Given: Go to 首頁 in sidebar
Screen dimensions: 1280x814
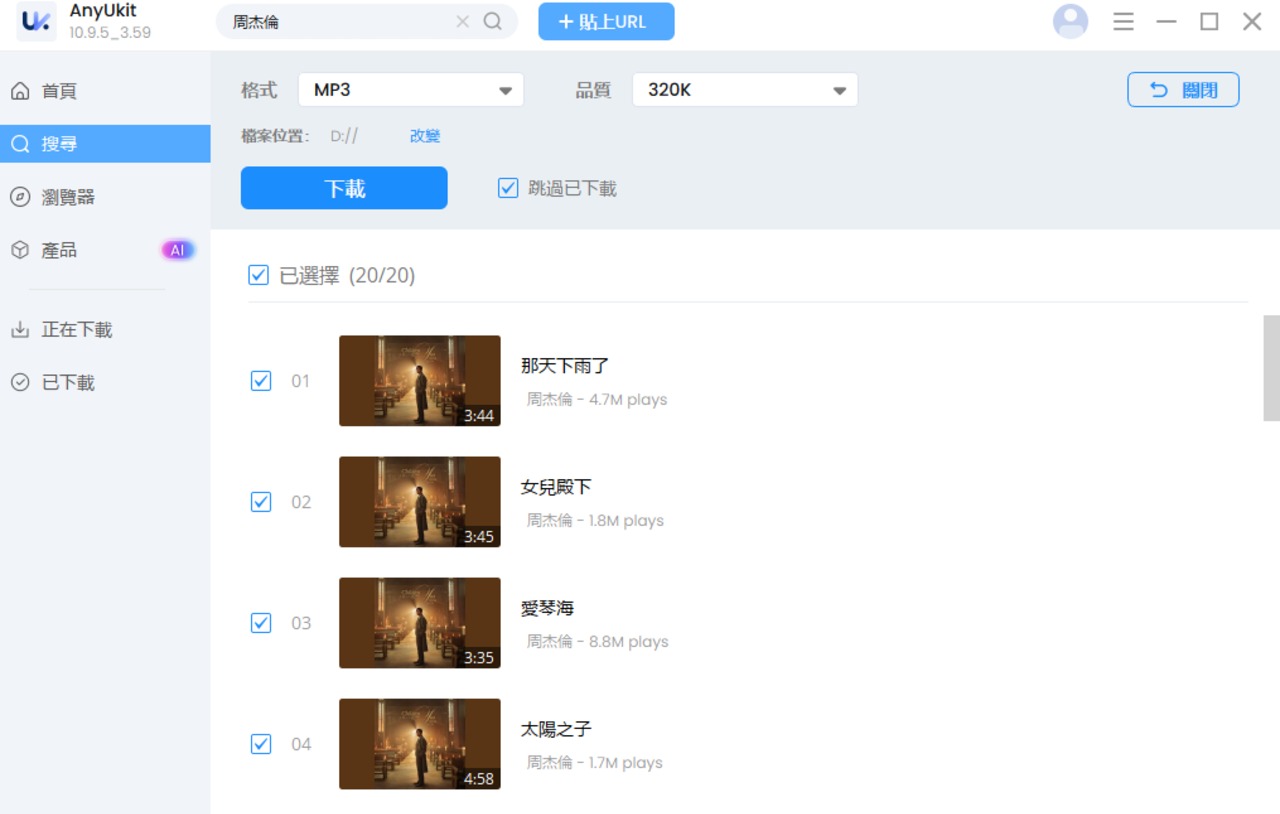Looking at the screenshot, I should (x=59, y=92).
